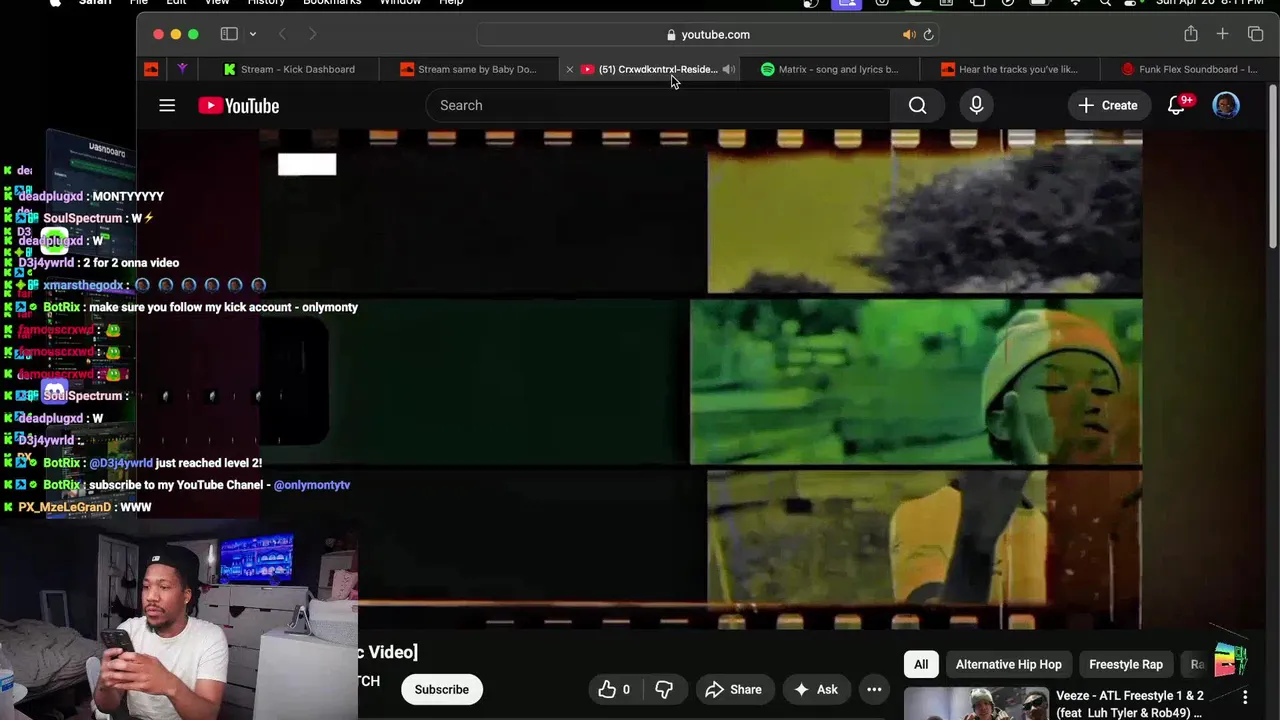
Task: Open the Veeze - ATL Freestyle 1 & 2 title
Action: (x=1129, y=704)
